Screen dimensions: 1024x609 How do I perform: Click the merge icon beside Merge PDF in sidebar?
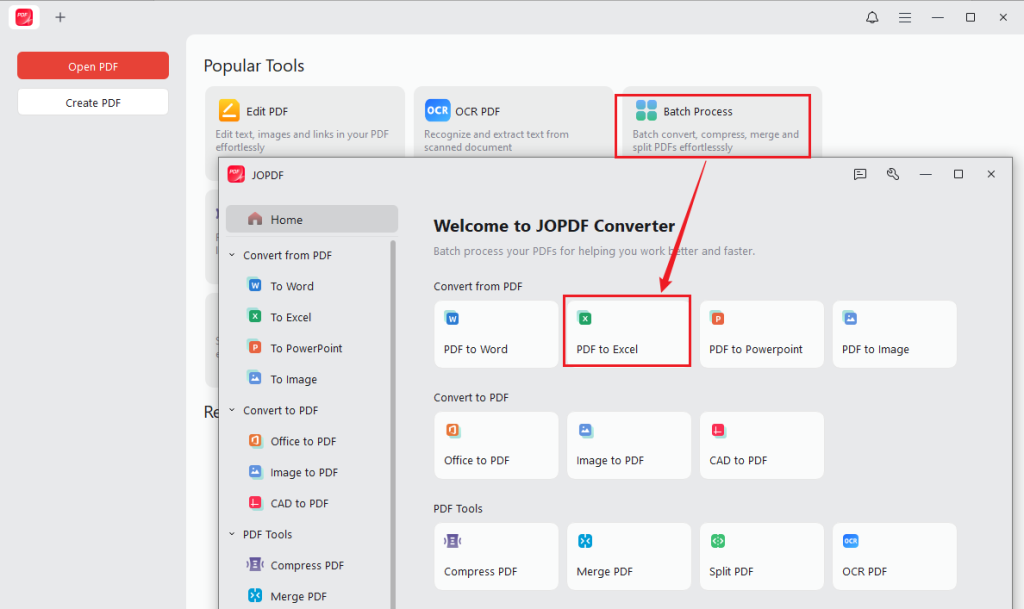coord(255,595)
